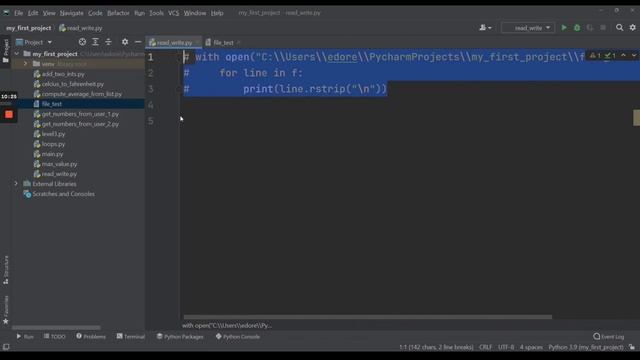640x360 pixels.
Task: Select file_test in project tree
Action: click(51, 104)
